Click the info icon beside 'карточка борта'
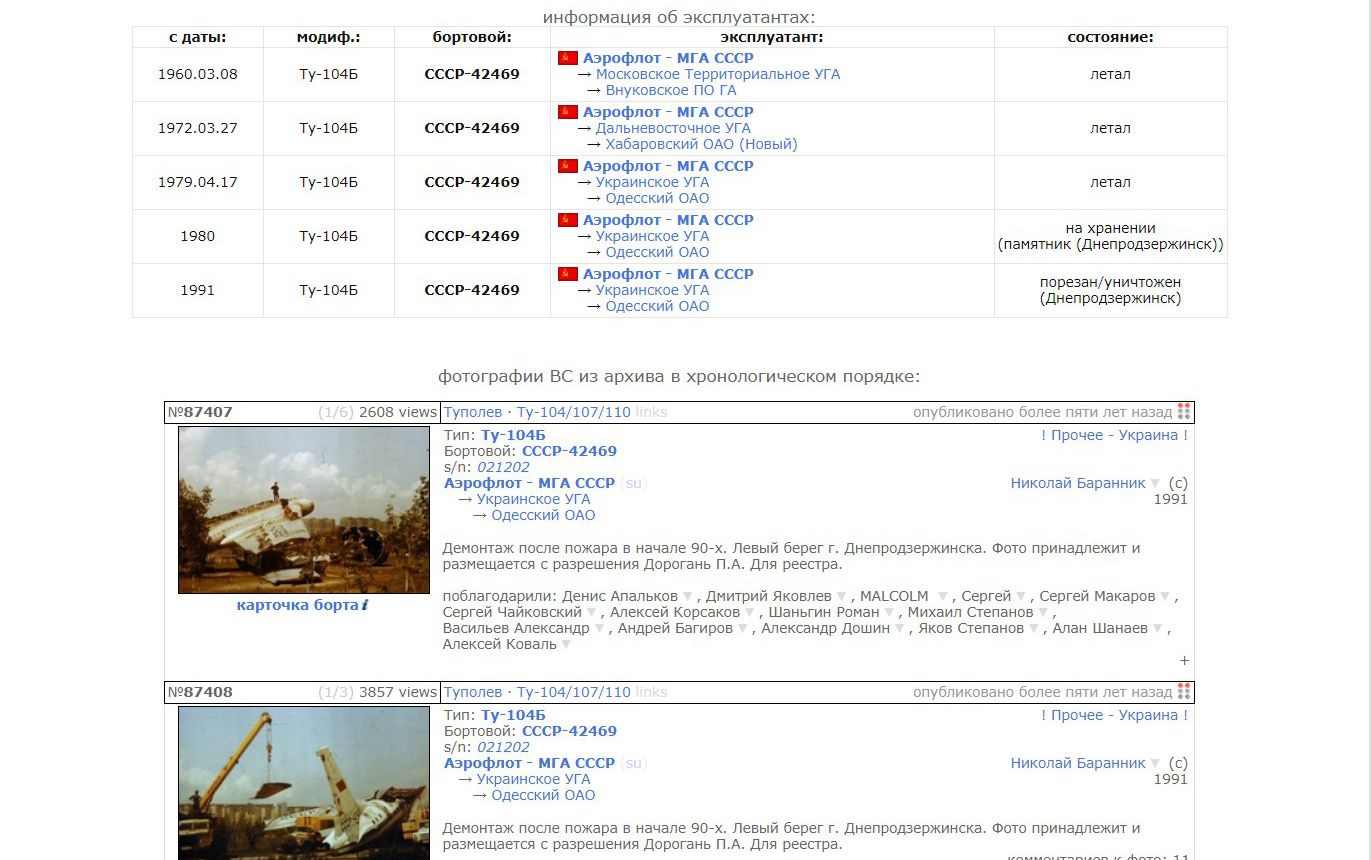This screenshot has height=860, width=1371. 365,605
